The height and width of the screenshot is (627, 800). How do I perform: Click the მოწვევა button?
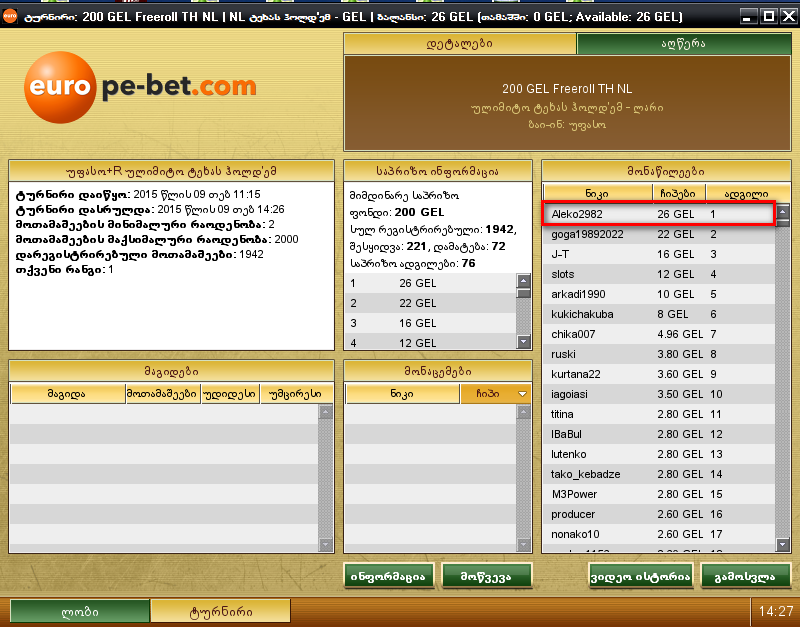click(x=486, y=576)
